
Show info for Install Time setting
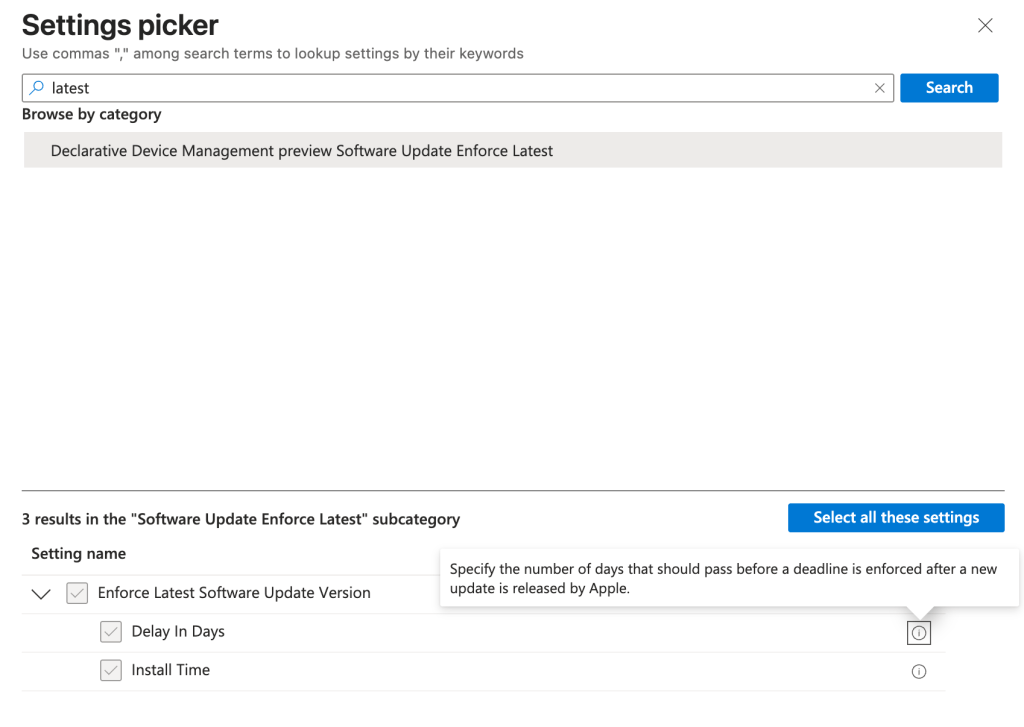[x=919, y=671]
